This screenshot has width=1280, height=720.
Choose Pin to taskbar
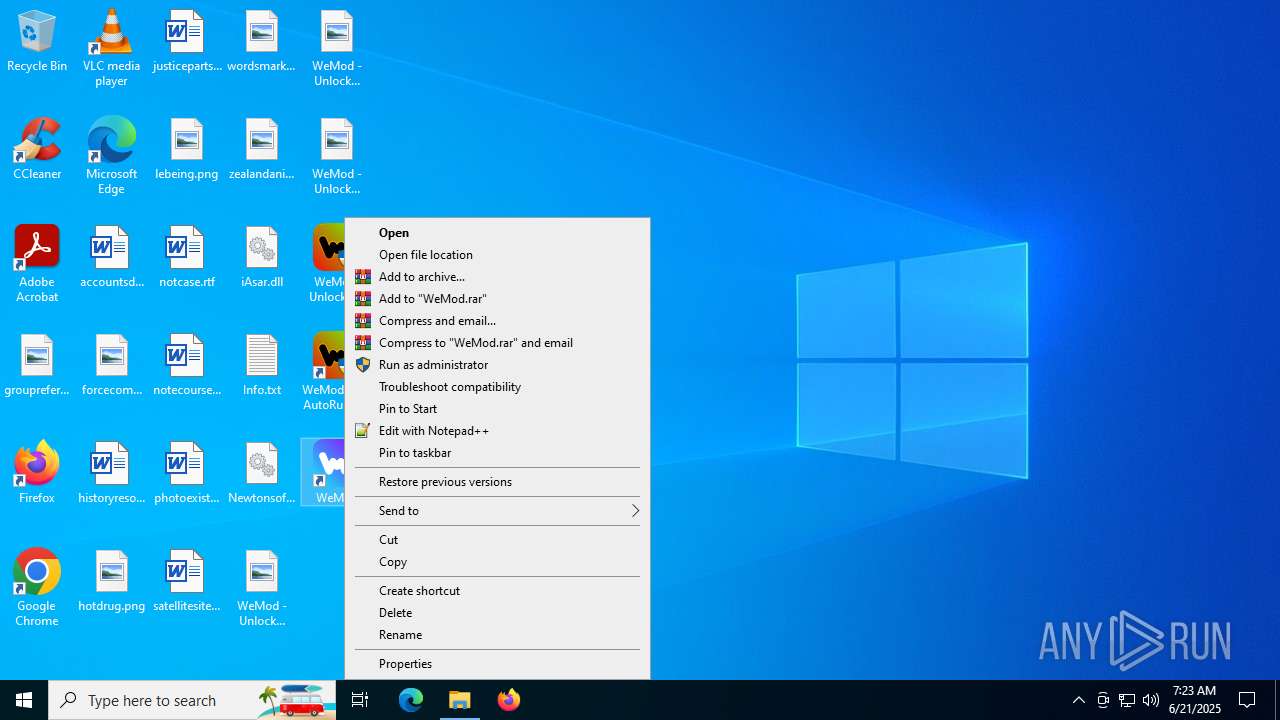tap(497, 453)
